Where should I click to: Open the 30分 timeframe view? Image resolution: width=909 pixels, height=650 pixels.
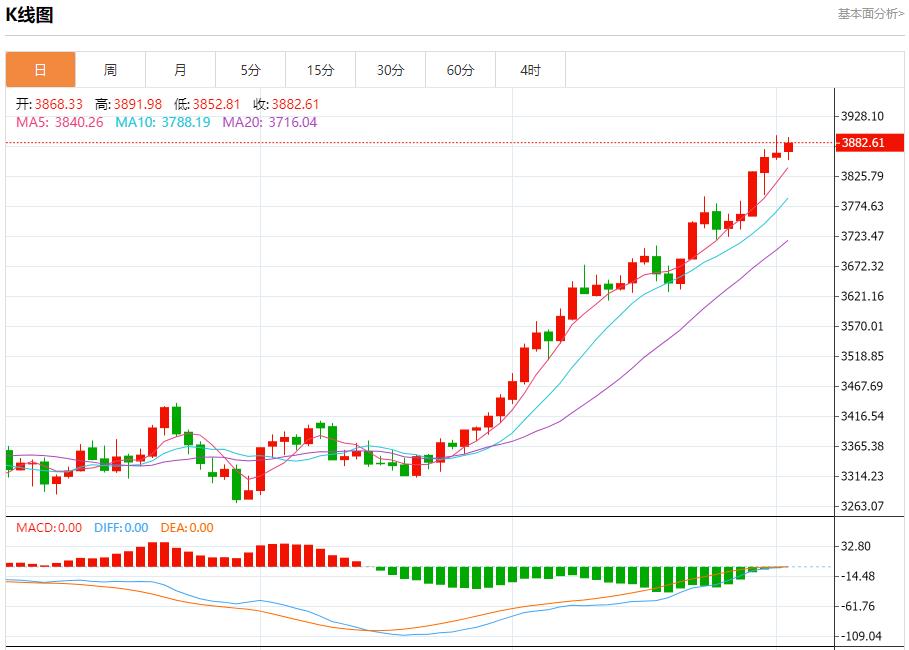pos(390,70)
